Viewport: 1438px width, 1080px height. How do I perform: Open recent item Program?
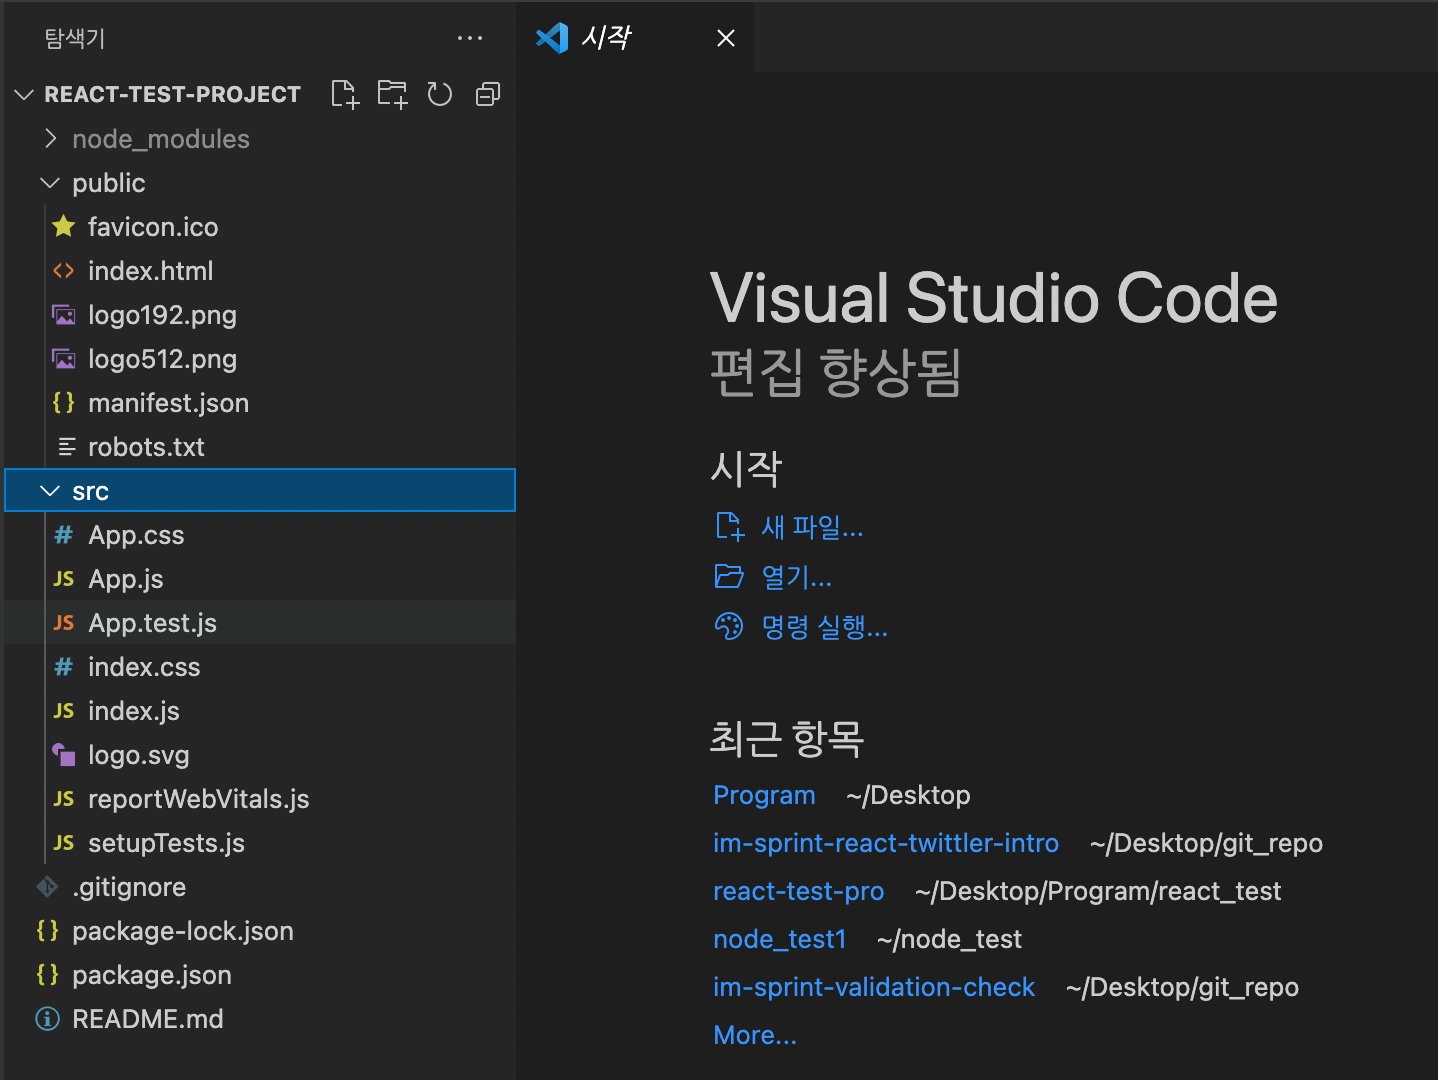pyautogui.click(x=764, y=795)
